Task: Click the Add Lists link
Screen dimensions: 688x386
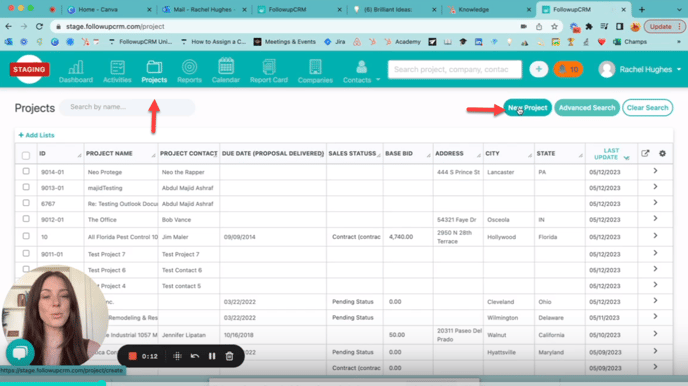Action: [x=36, y=135]
